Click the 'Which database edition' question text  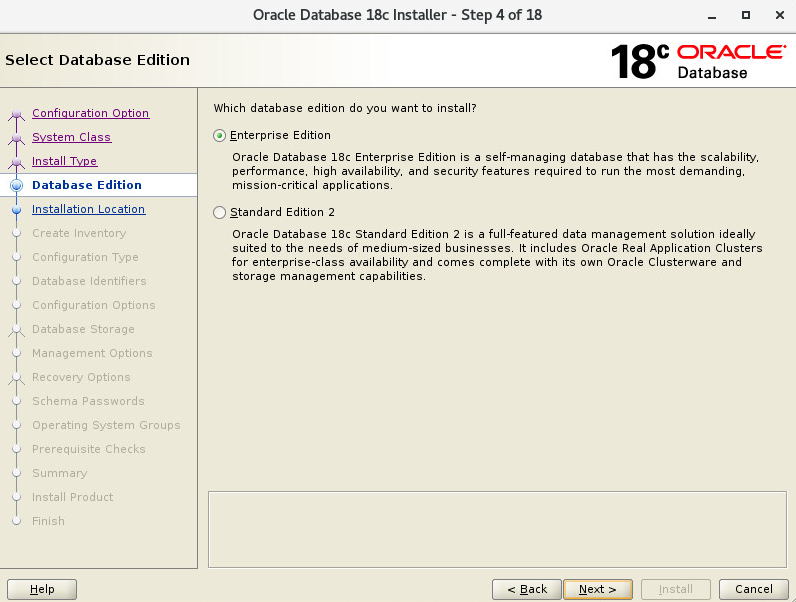(x=345, y=108)
